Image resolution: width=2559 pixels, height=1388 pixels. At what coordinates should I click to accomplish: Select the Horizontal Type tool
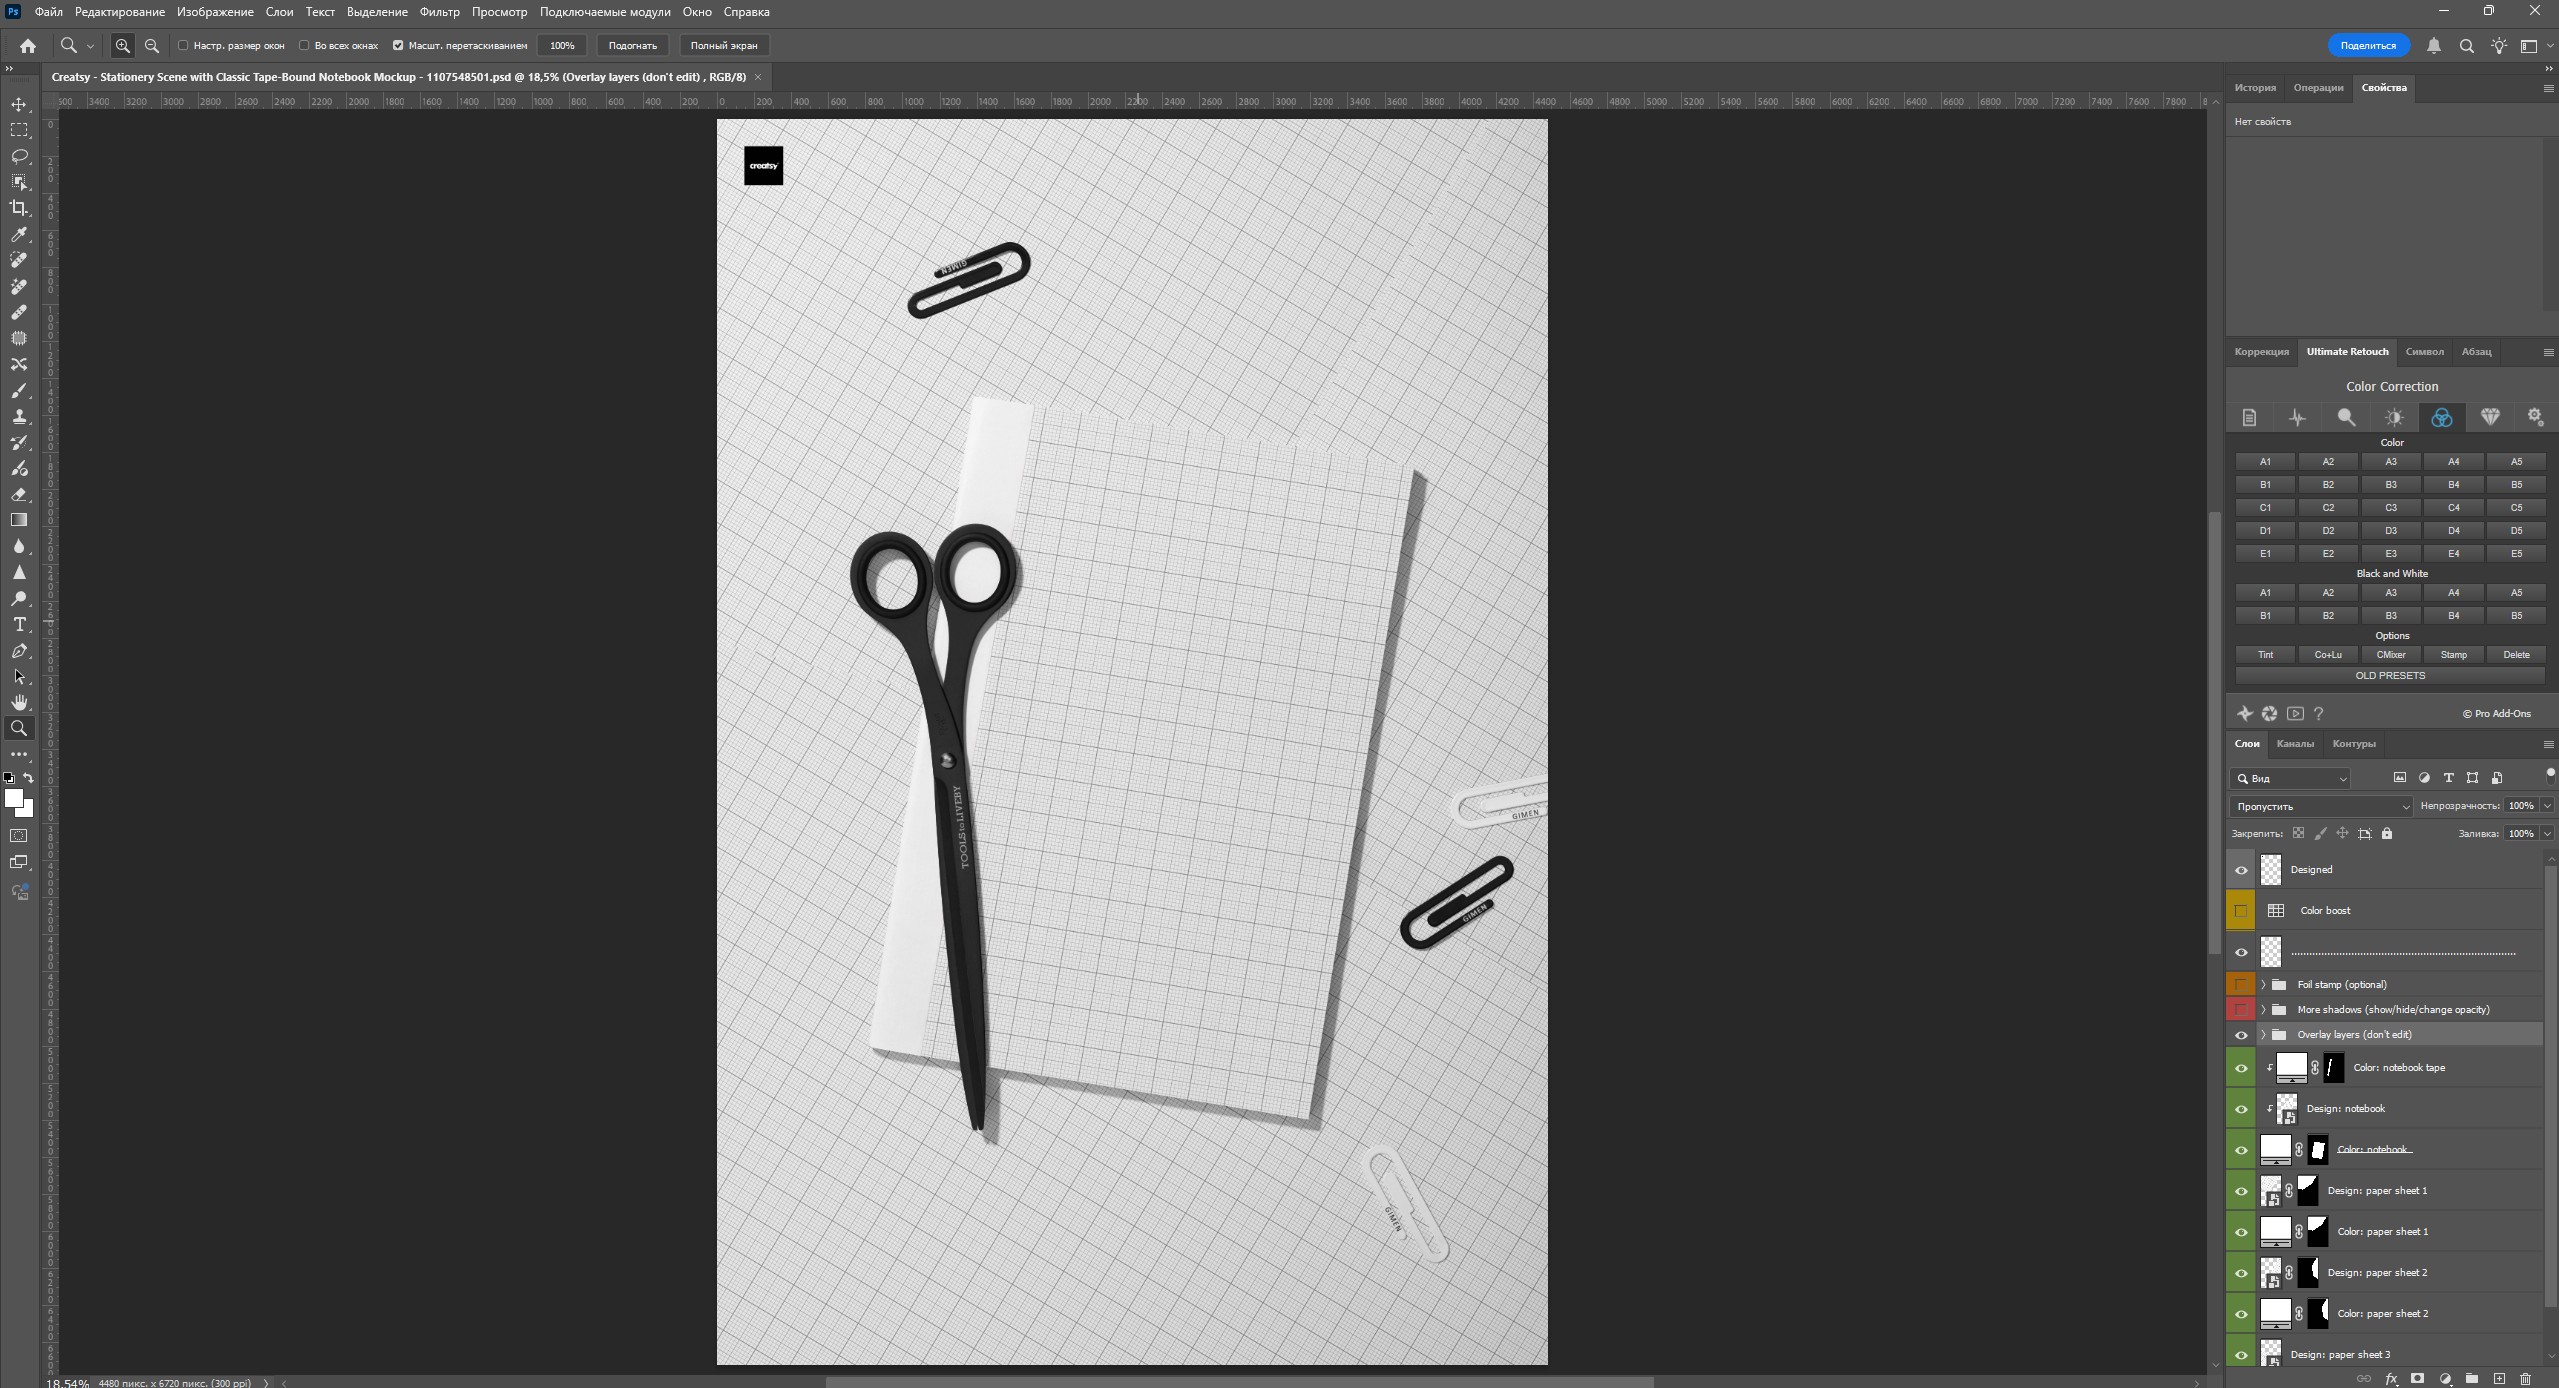click(19, 625)
